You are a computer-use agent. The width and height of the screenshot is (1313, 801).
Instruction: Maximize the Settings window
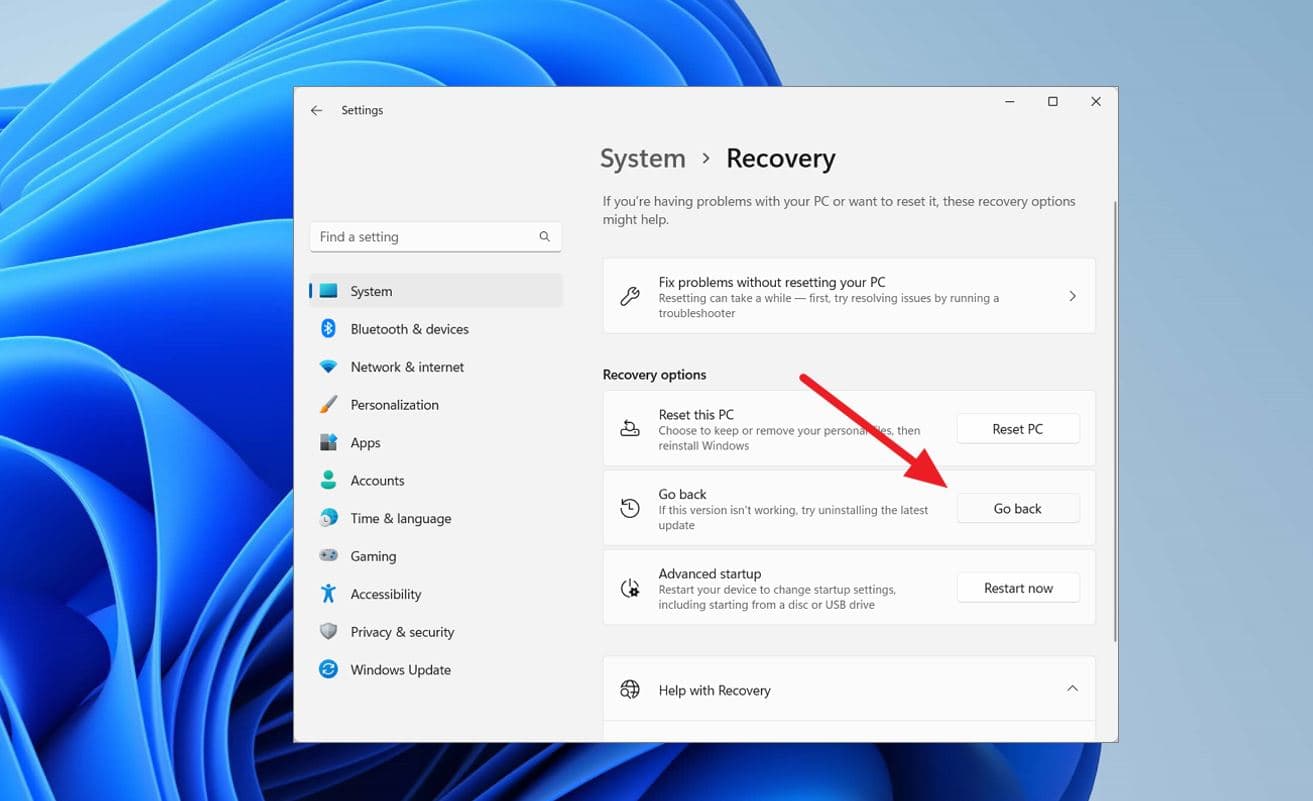click(x=1052, y=102)
